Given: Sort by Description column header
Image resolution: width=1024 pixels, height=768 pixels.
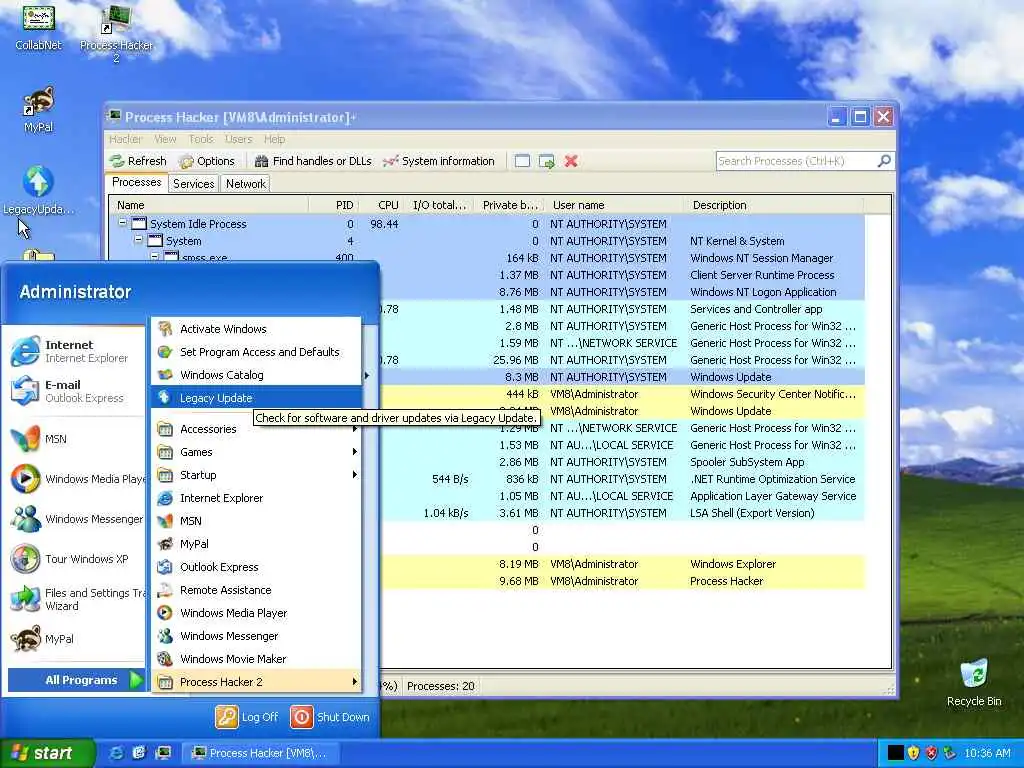Looking at the screenshot, I should click(x=774, y=205).
